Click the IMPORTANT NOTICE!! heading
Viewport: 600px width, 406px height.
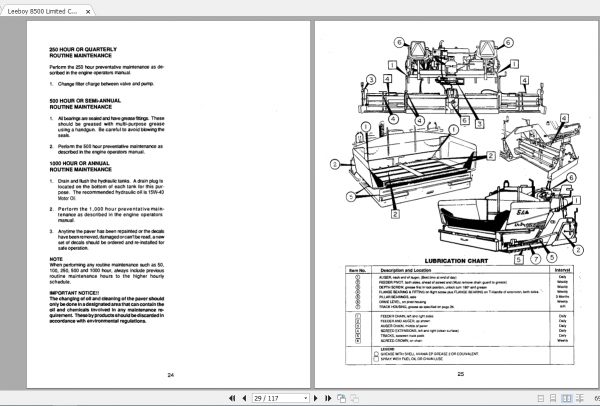tap(74, 293)
